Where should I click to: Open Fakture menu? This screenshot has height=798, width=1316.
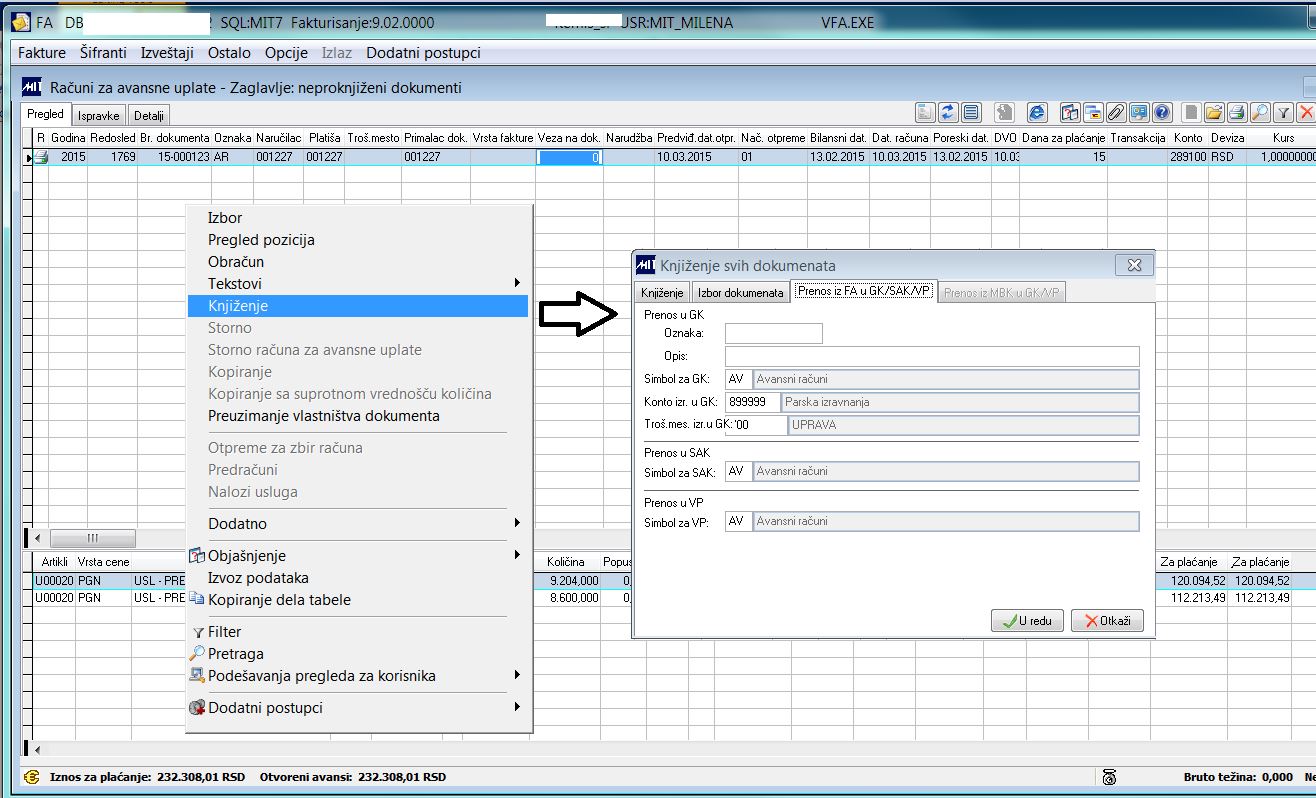click(42, 53)
